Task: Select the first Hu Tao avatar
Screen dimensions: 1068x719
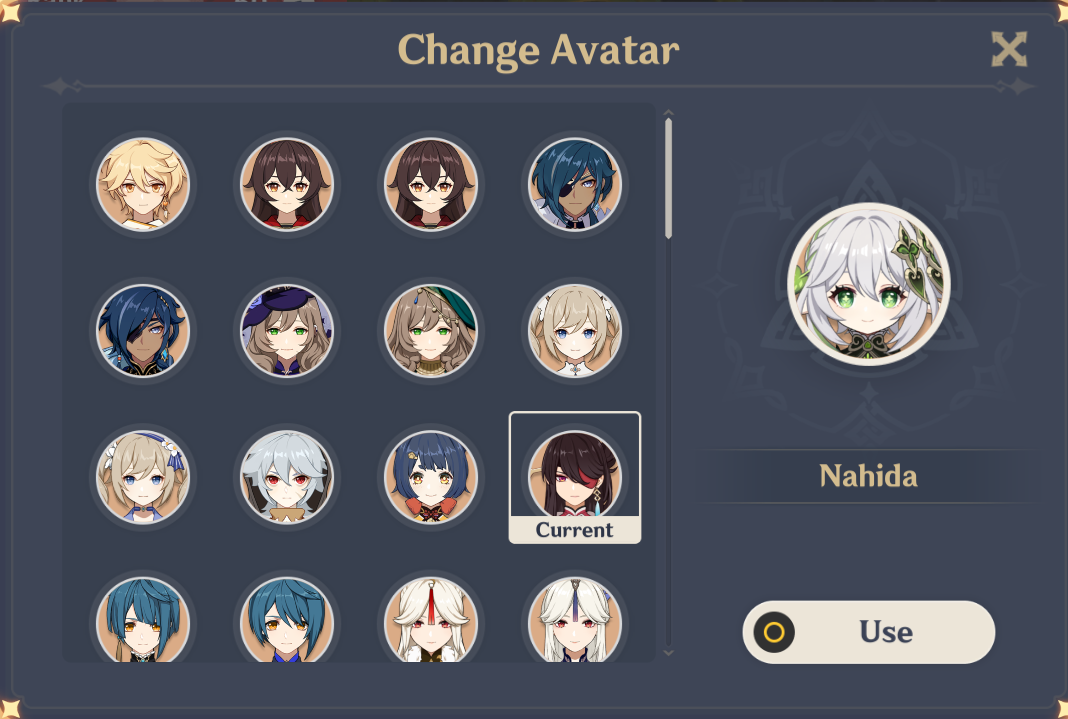Action: (287, 185)
